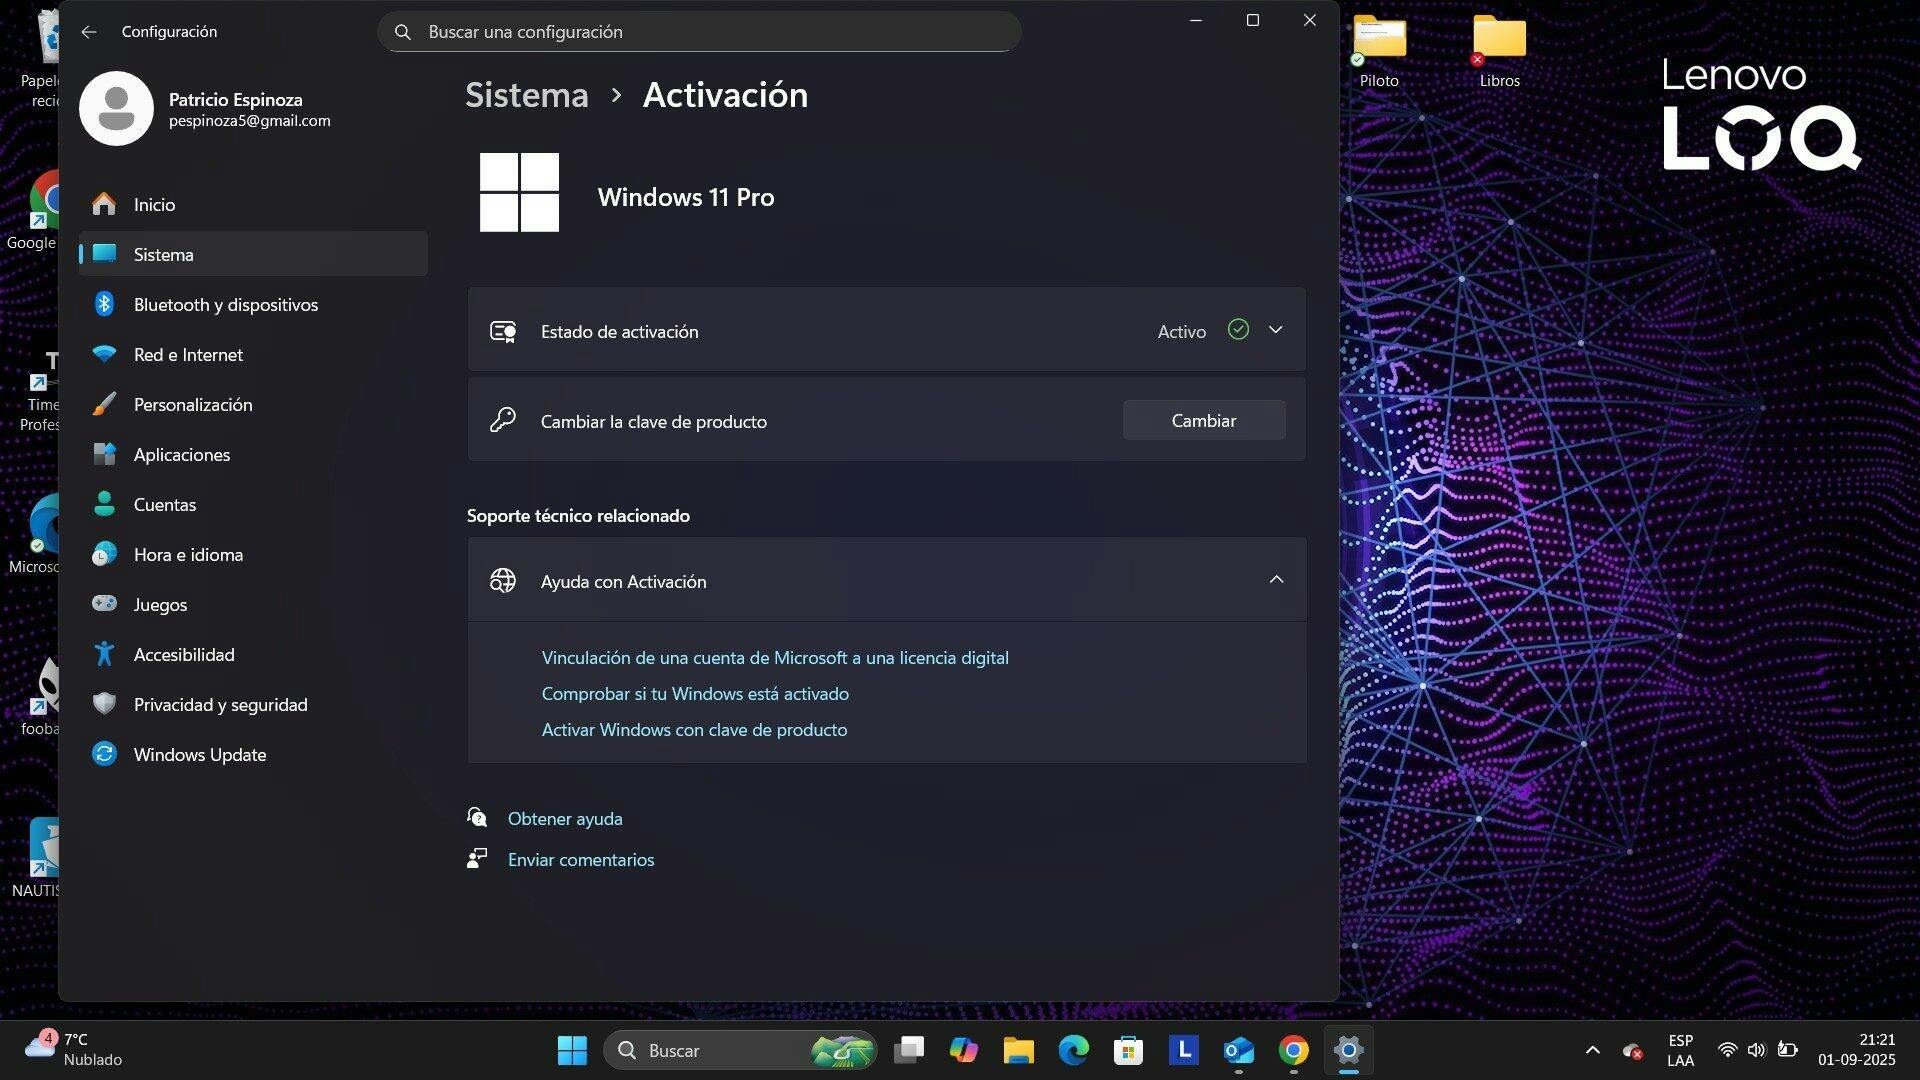This screenshot has height=1080, width=1920.
Task: Open Inicio in the settings sidebar
Action: tap(253, 204)
